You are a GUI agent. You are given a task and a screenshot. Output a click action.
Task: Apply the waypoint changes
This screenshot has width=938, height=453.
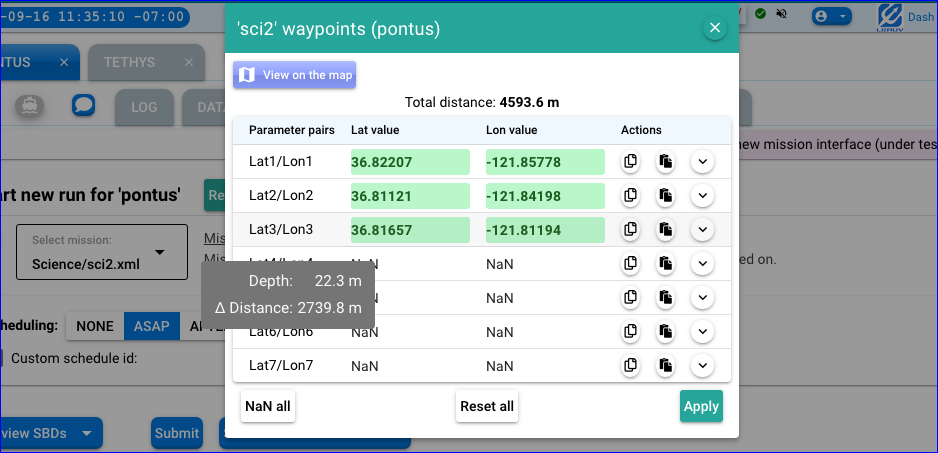(701, 407)
